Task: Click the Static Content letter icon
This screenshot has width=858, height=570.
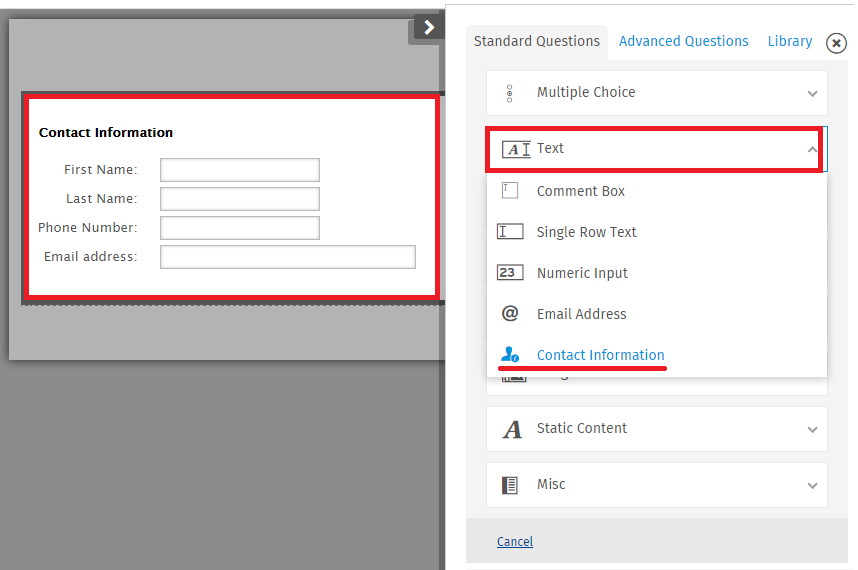Action: click(512, 429)
